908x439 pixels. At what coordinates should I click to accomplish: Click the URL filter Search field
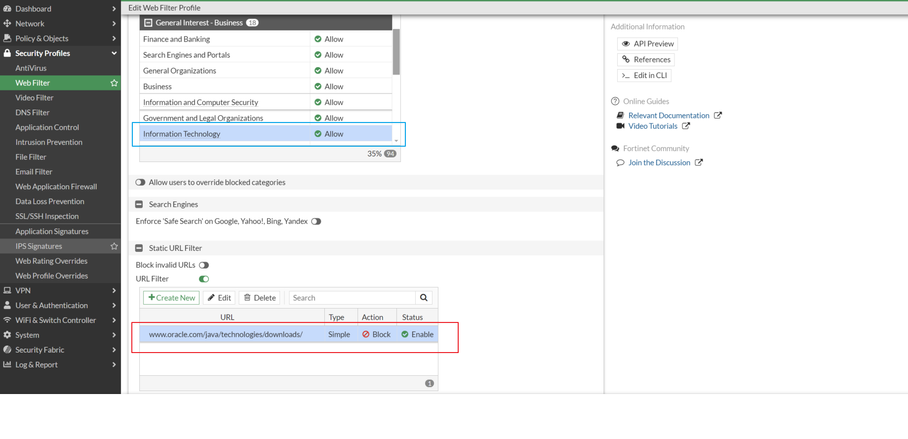(353, 298)
